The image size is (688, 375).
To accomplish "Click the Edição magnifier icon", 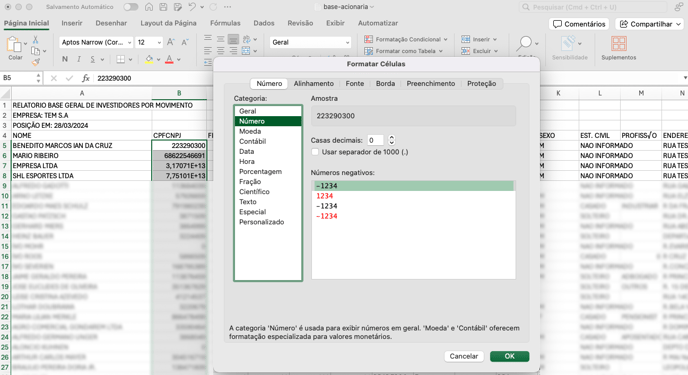I will pyautogui.click(x=524, y=43).
